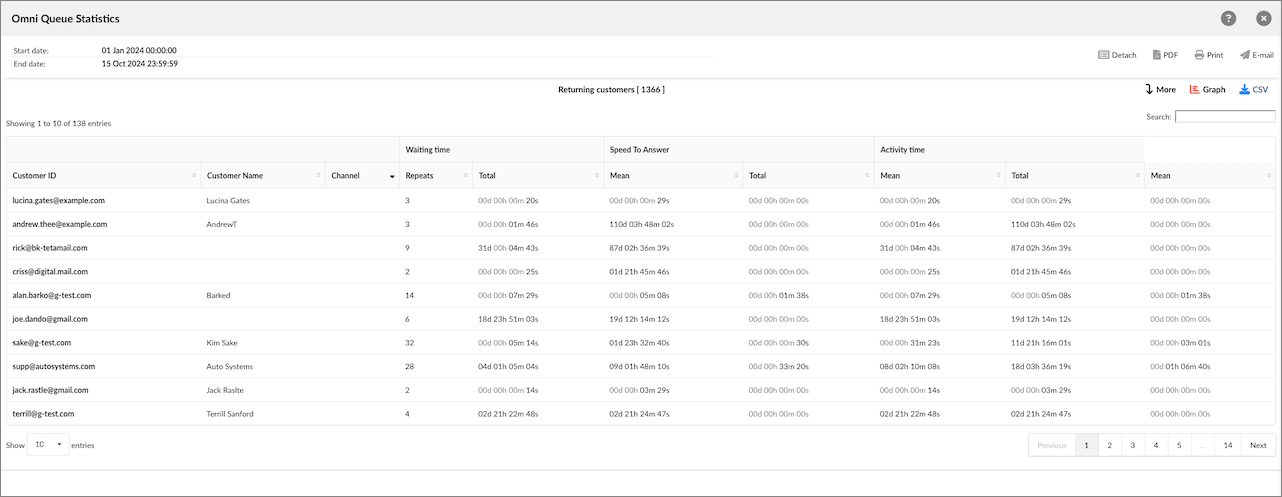Click the Returning customers [ 1366 ] title
The width and height of the screenshot is (1282, 497).
pos(611,89)
